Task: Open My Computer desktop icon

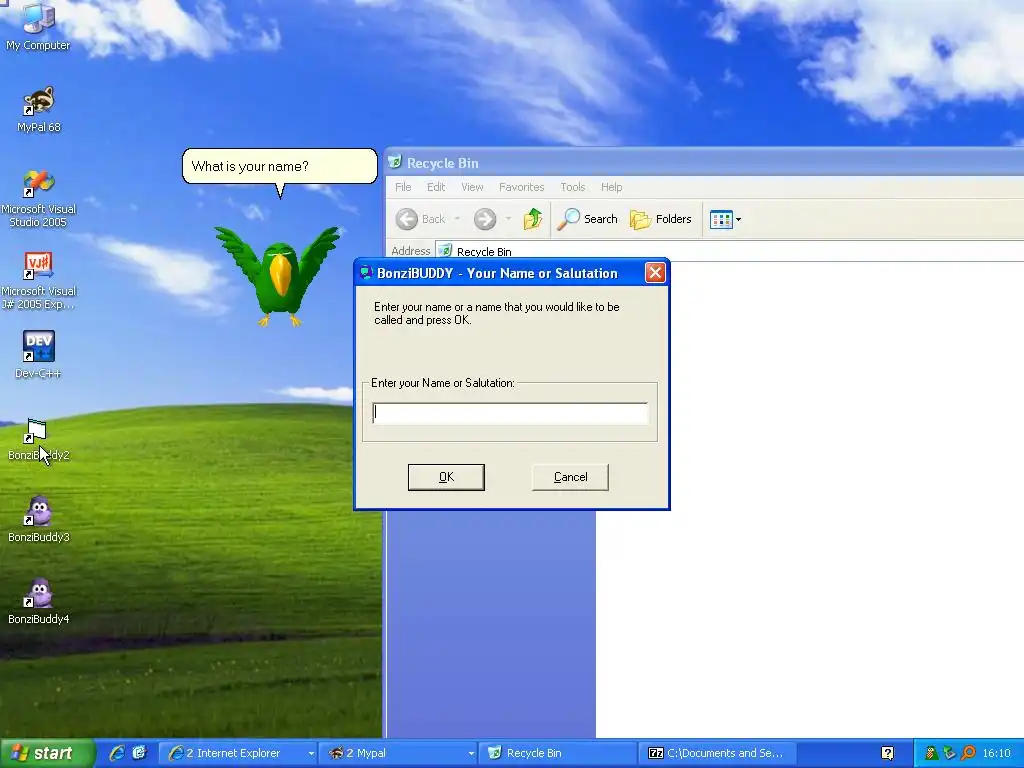Action: coord(38,26)
